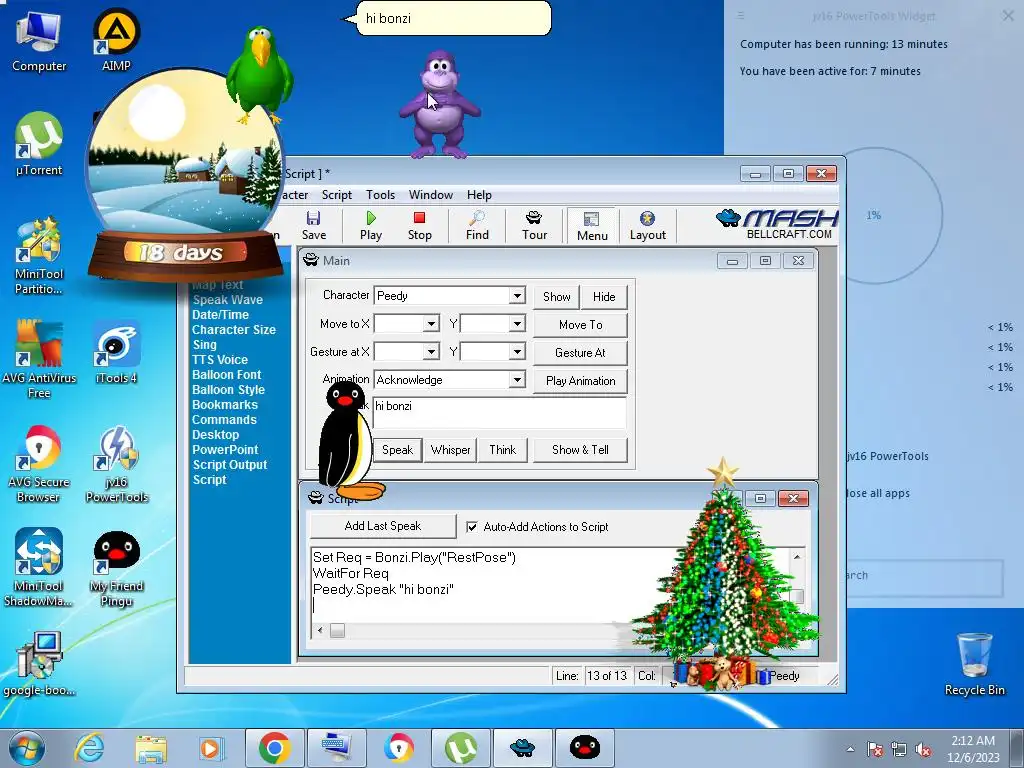Click the Windows Start orb
Viewport: 1024px width, 768px height.
point(26,748)
